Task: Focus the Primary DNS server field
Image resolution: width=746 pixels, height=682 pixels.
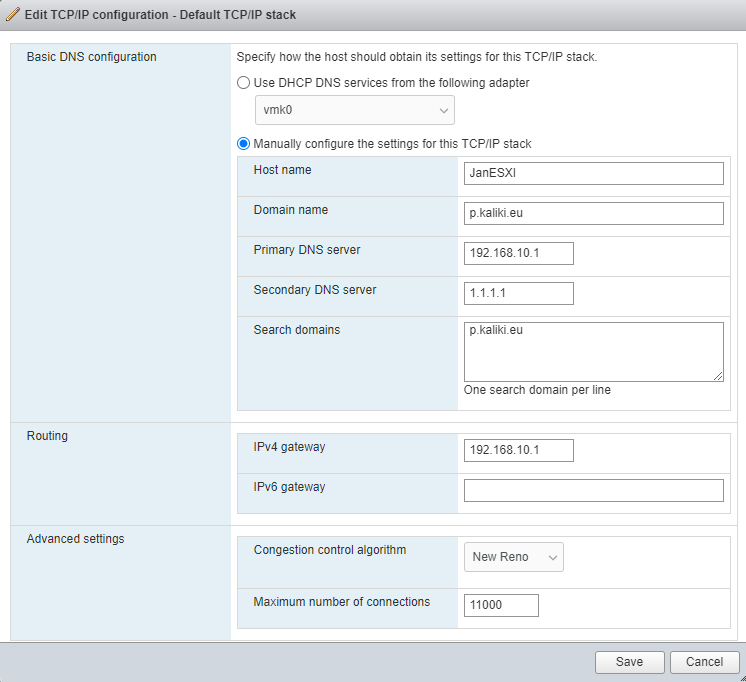Action: (x=518, y=254)
